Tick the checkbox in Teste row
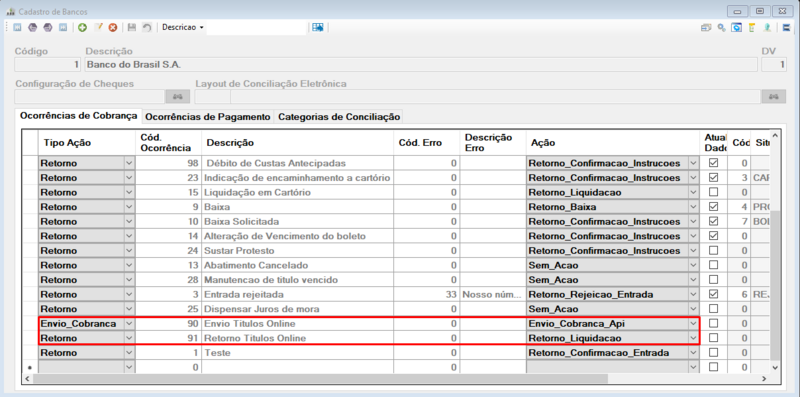The width and height of the screenshot is (800, 397). click(713, 353)
